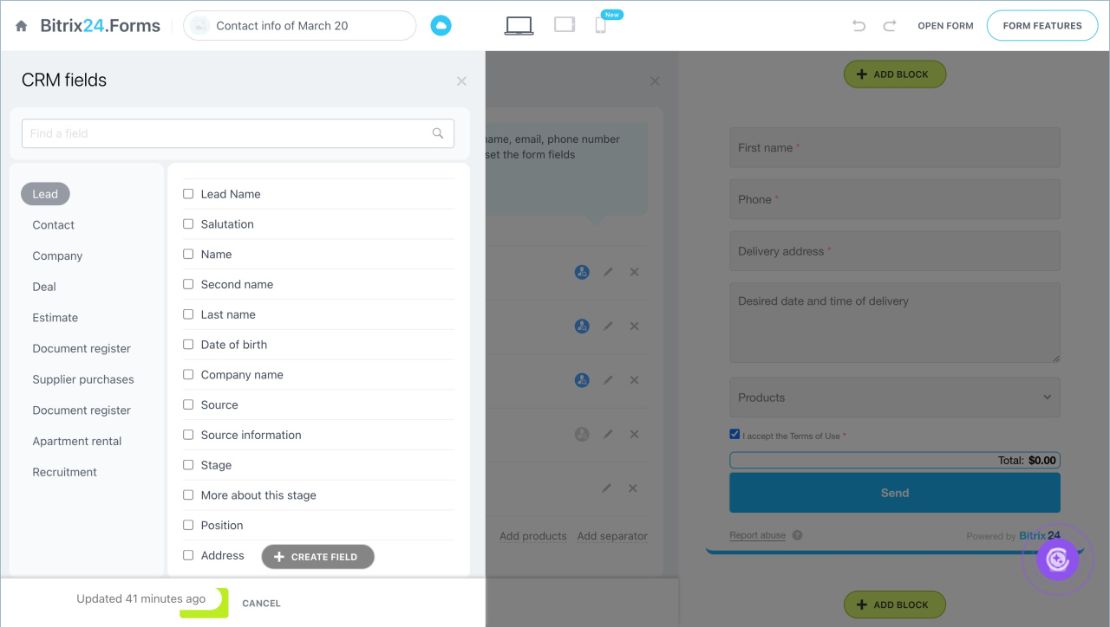The width and height of the screenshot is (1110, 627).
Task: Check the Position checkbox
Action: pos(188,525)
